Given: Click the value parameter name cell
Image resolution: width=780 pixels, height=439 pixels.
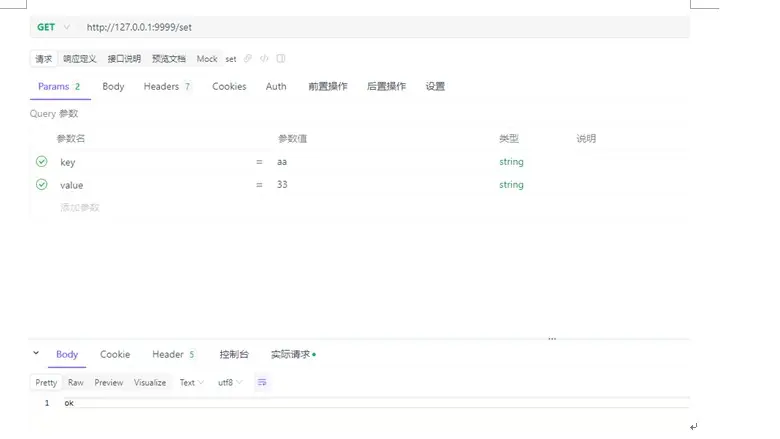Looking at the screenshot, I should point(72,185).
